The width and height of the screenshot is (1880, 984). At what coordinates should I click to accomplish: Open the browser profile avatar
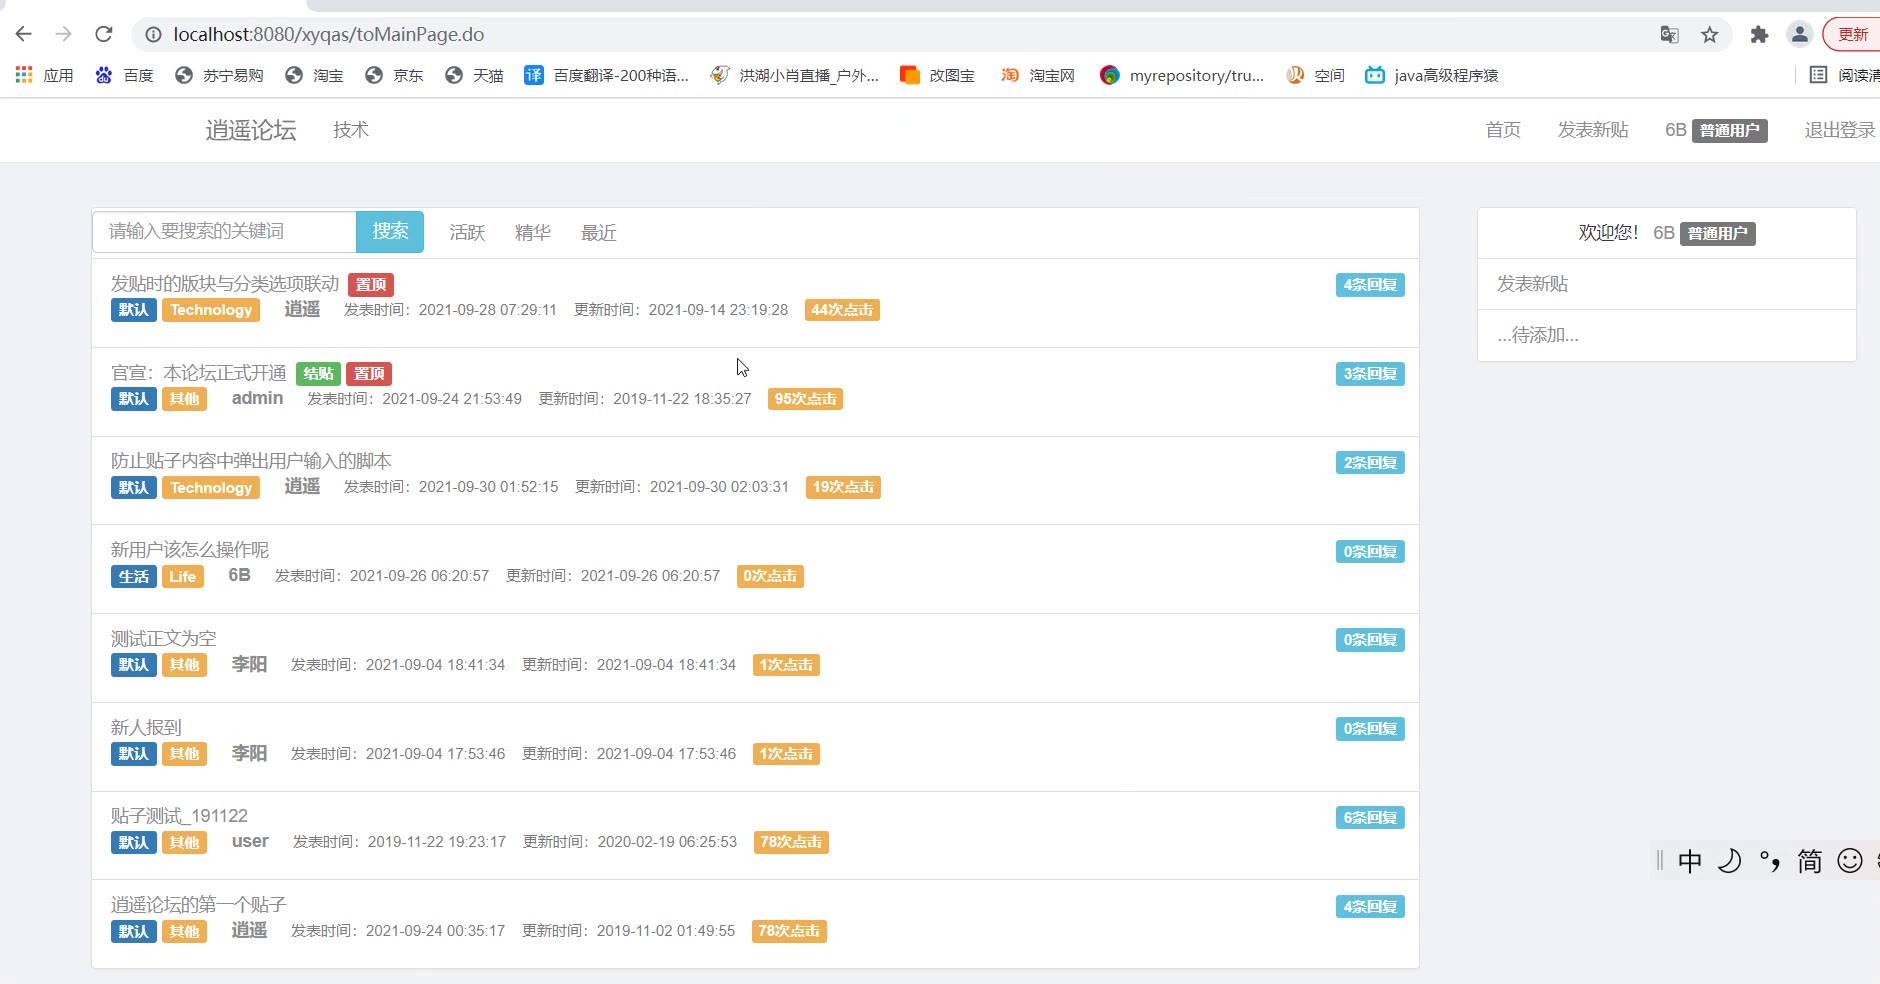click(1800, 35)
